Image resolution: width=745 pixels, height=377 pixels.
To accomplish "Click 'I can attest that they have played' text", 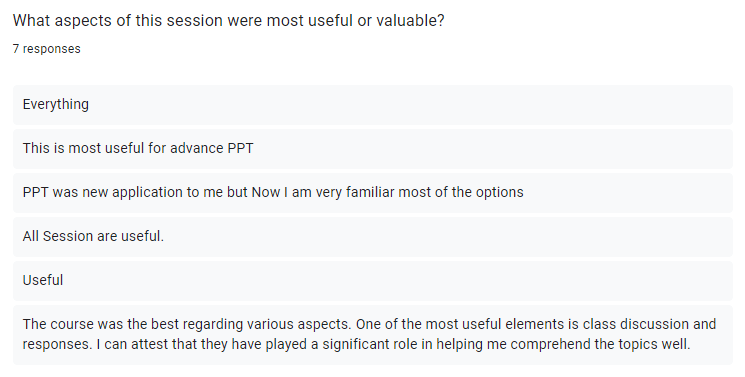I will tap(203, 344).
